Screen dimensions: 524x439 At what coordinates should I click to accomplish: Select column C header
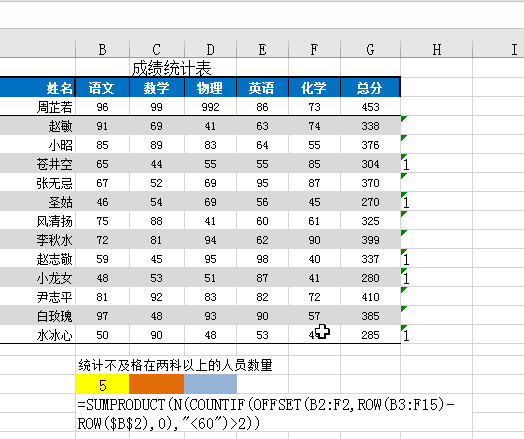[x=156, y=49]
